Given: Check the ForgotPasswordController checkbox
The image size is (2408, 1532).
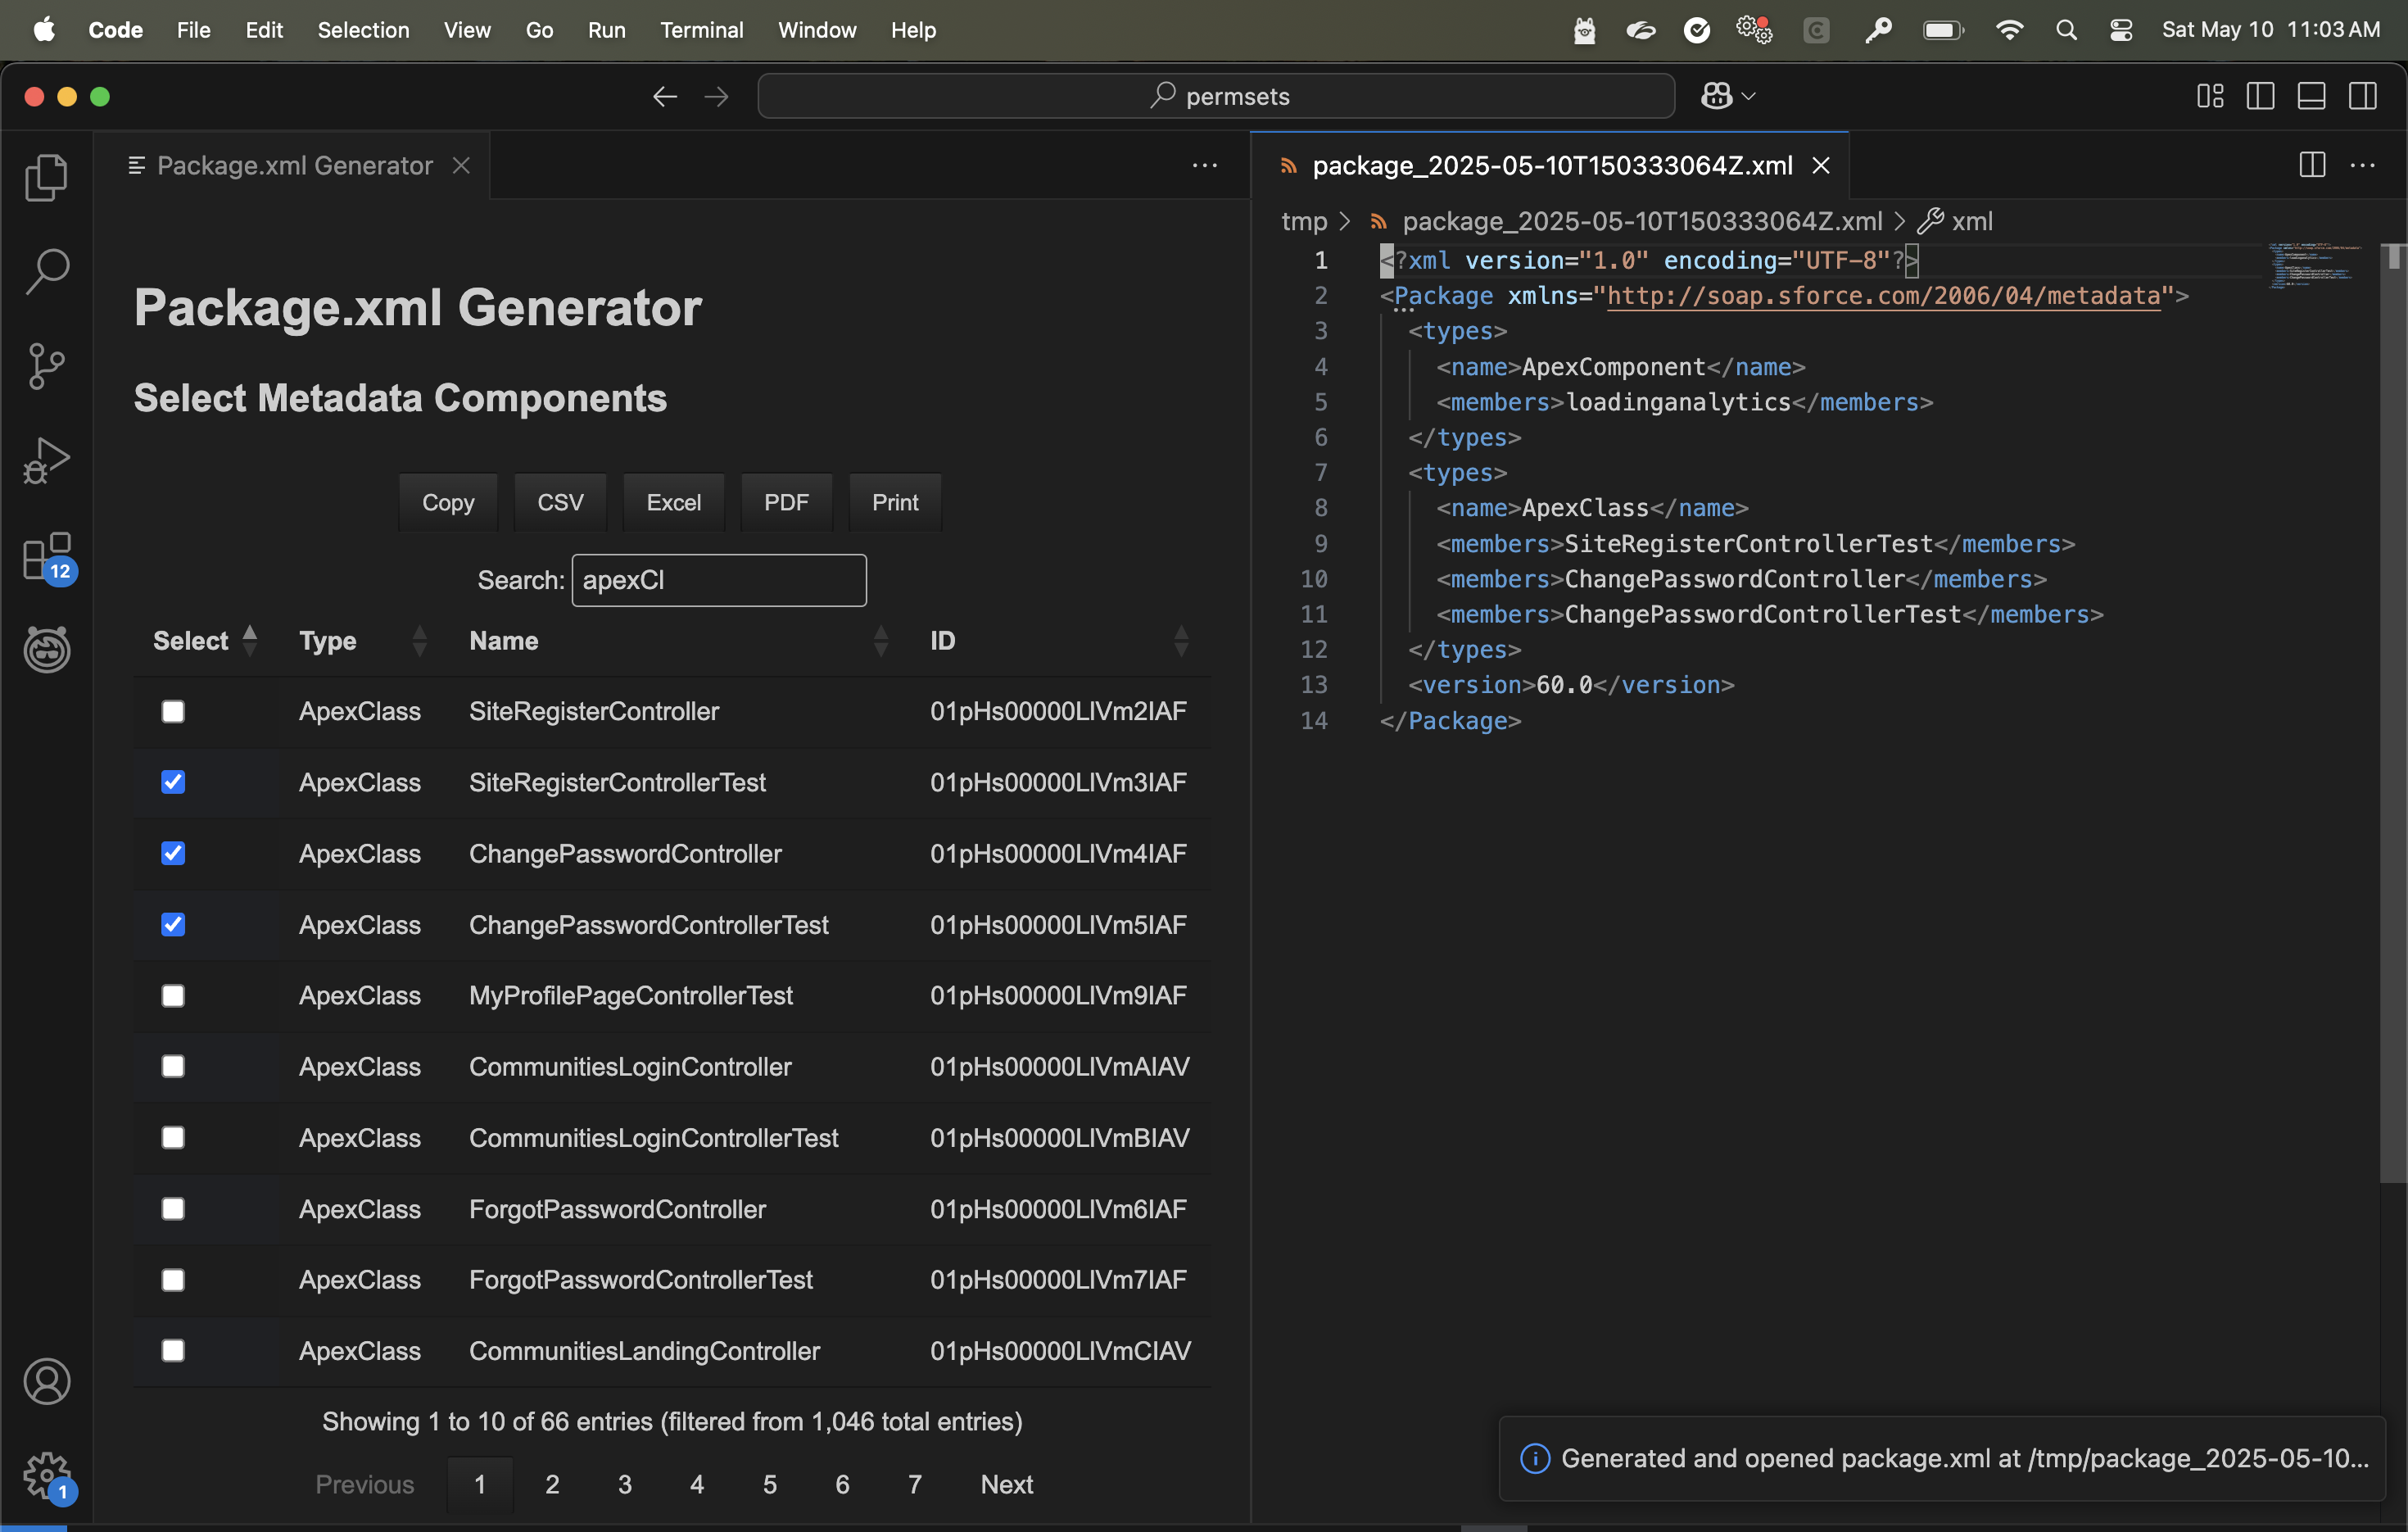Looking at the screenshot, I should [173, 1208].
